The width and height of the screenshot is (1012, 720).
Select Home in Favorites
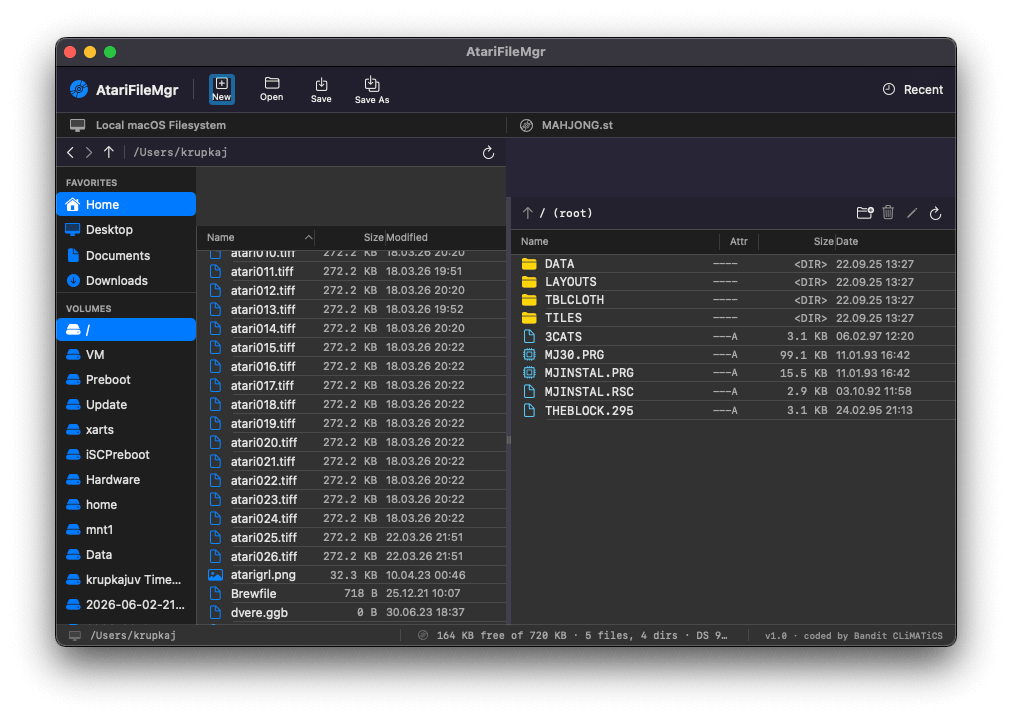[x=126, y=205]
